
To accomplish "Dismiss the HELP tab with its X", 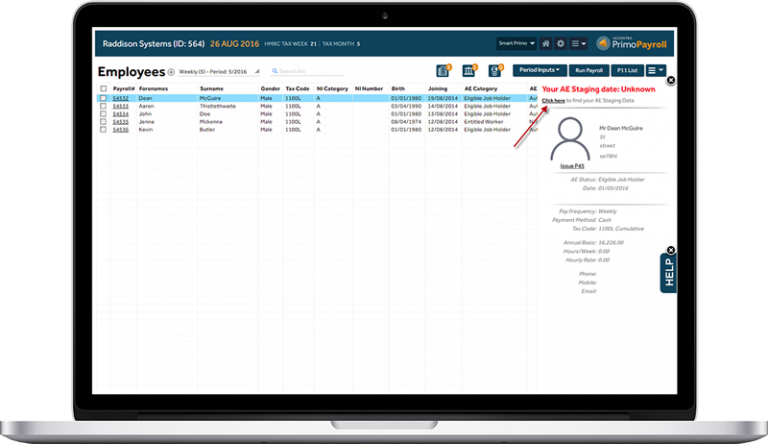I will tap(671, 250).
